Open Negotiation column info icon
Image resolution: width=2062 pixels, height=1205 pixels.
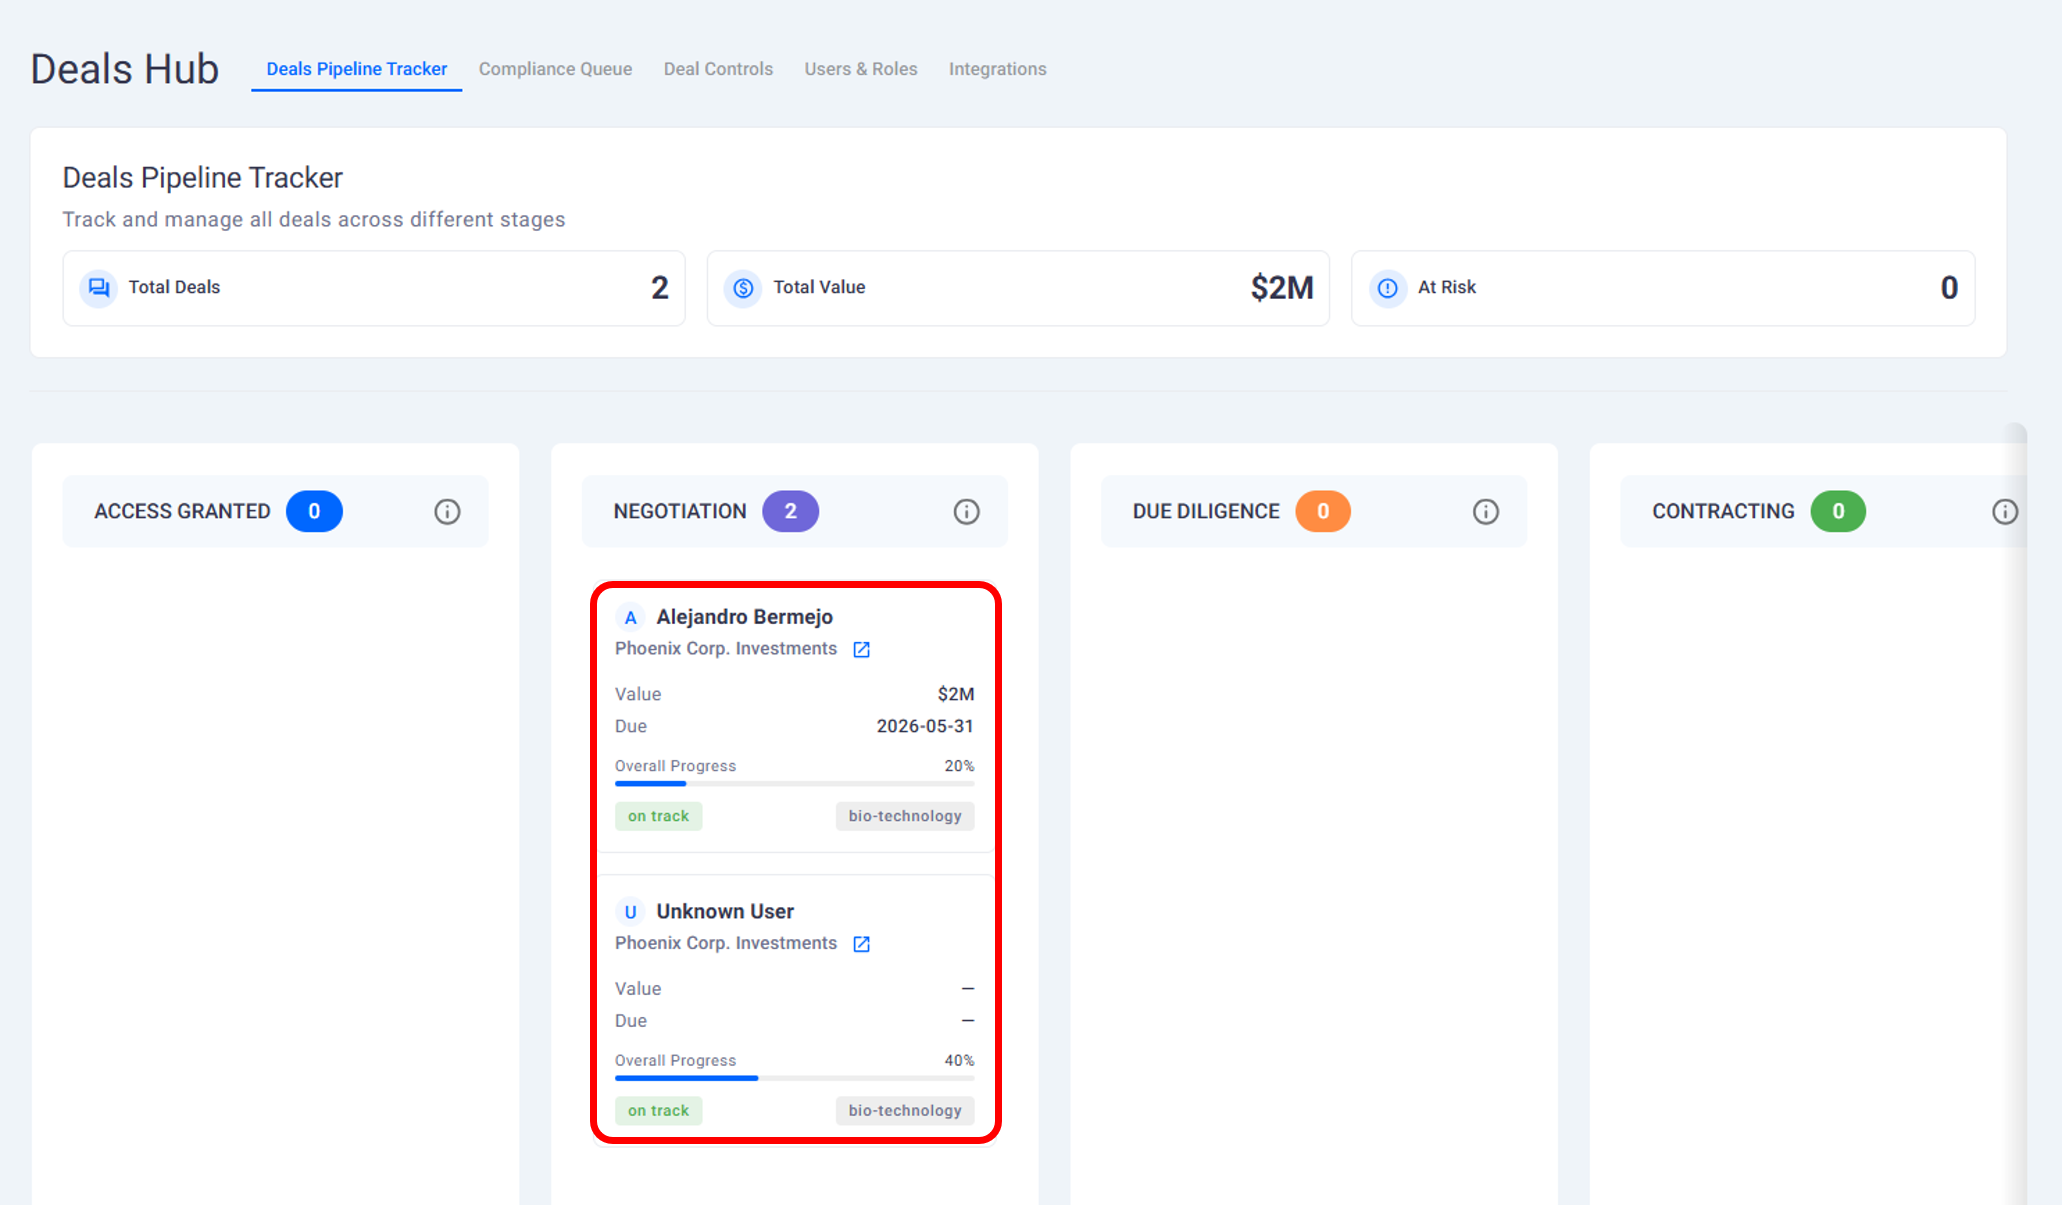pos(966,512)
